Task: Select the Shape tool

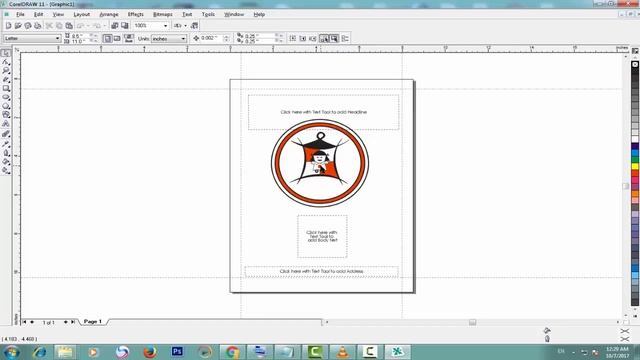Action: point(6,62)
